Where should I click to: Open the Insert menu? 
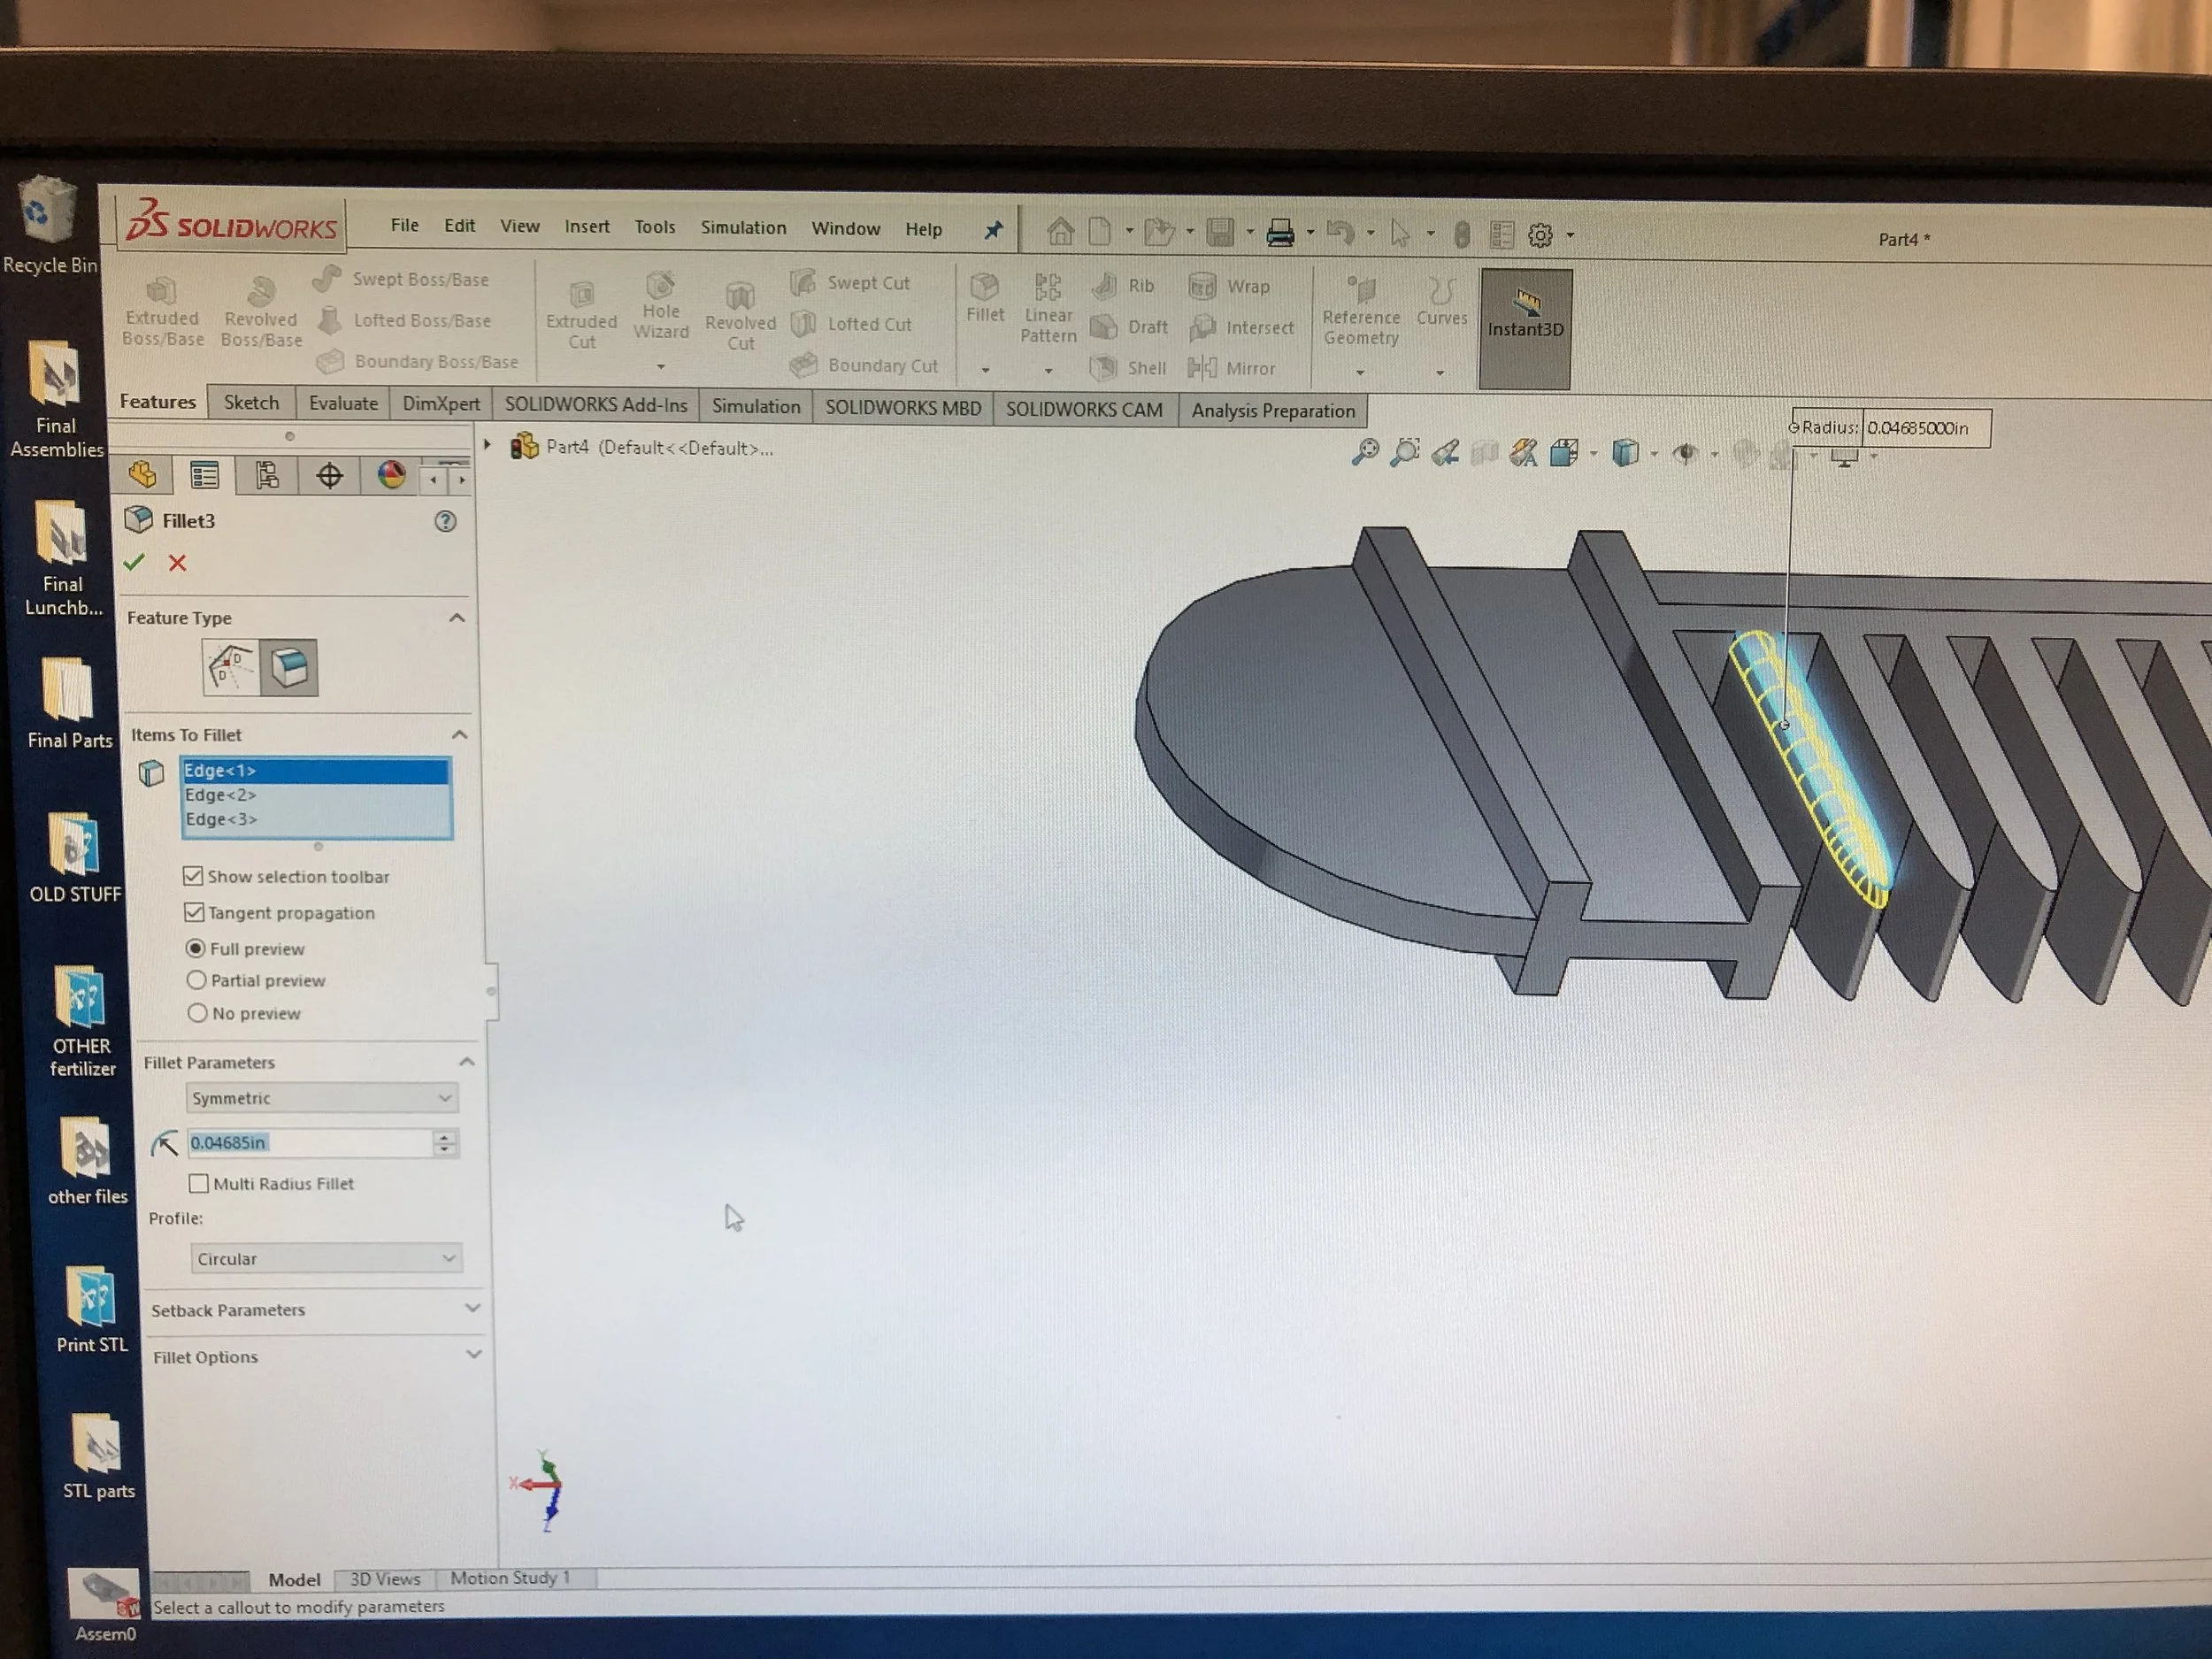(586, 226)
